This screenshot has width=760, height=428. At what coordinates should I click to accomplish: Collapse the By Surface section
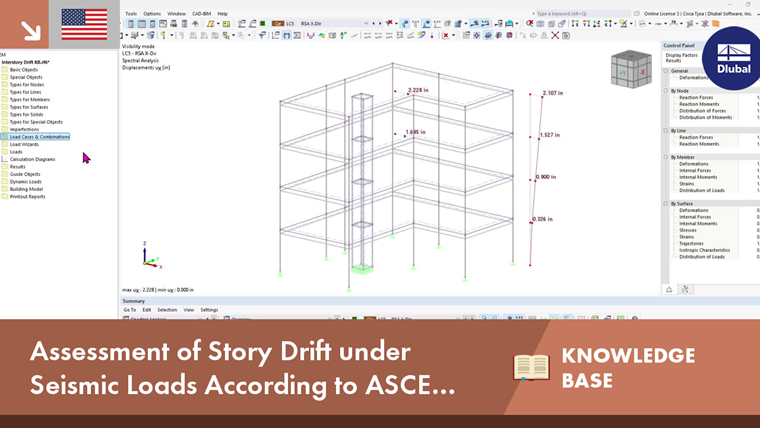coord(666,204)
